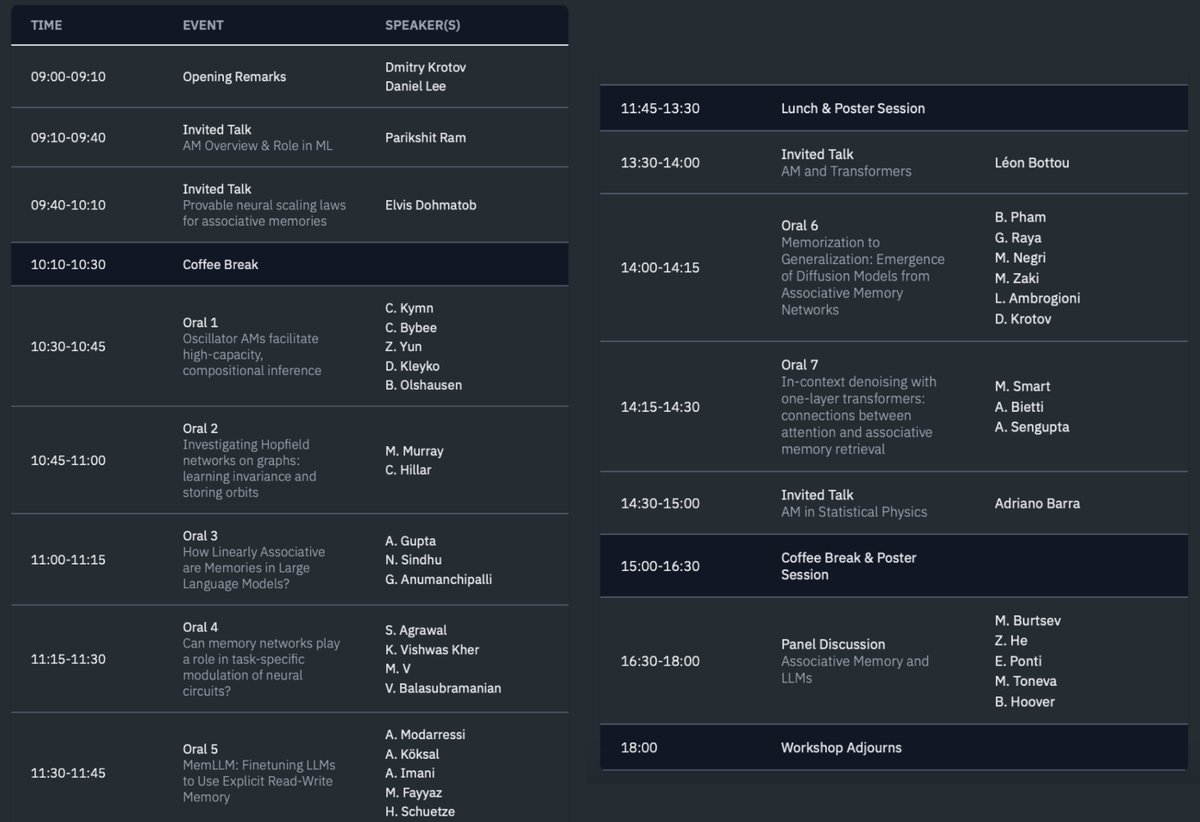Click speaker Dmitry Krotov
Image resolution: width=1200 pixels, height=822 pixels.
click(426, 67)
